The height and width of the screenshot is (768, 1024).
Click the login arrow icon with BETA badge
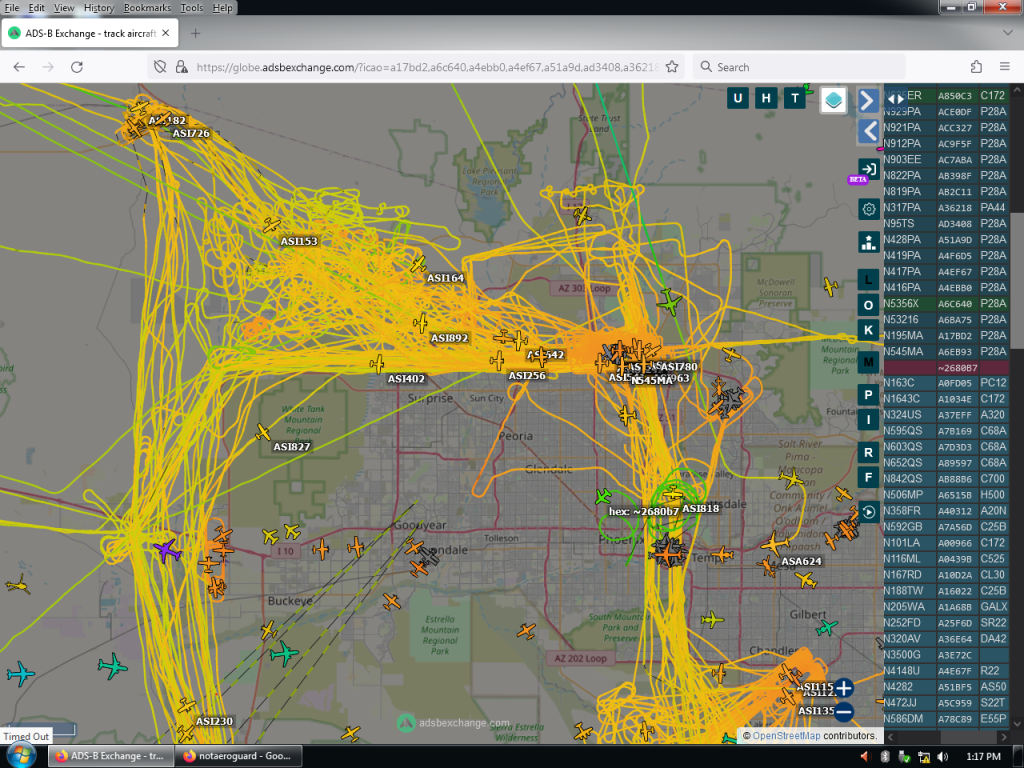(x=868, y=169)
